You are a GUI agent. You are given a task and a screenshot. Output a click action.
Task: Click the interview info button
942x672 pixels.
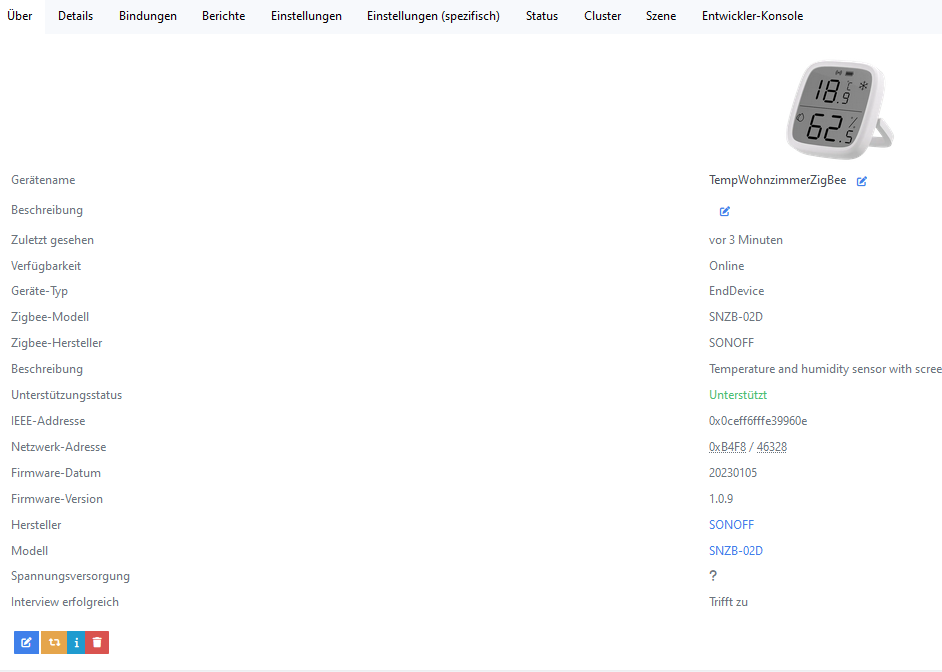click(77, 642)
